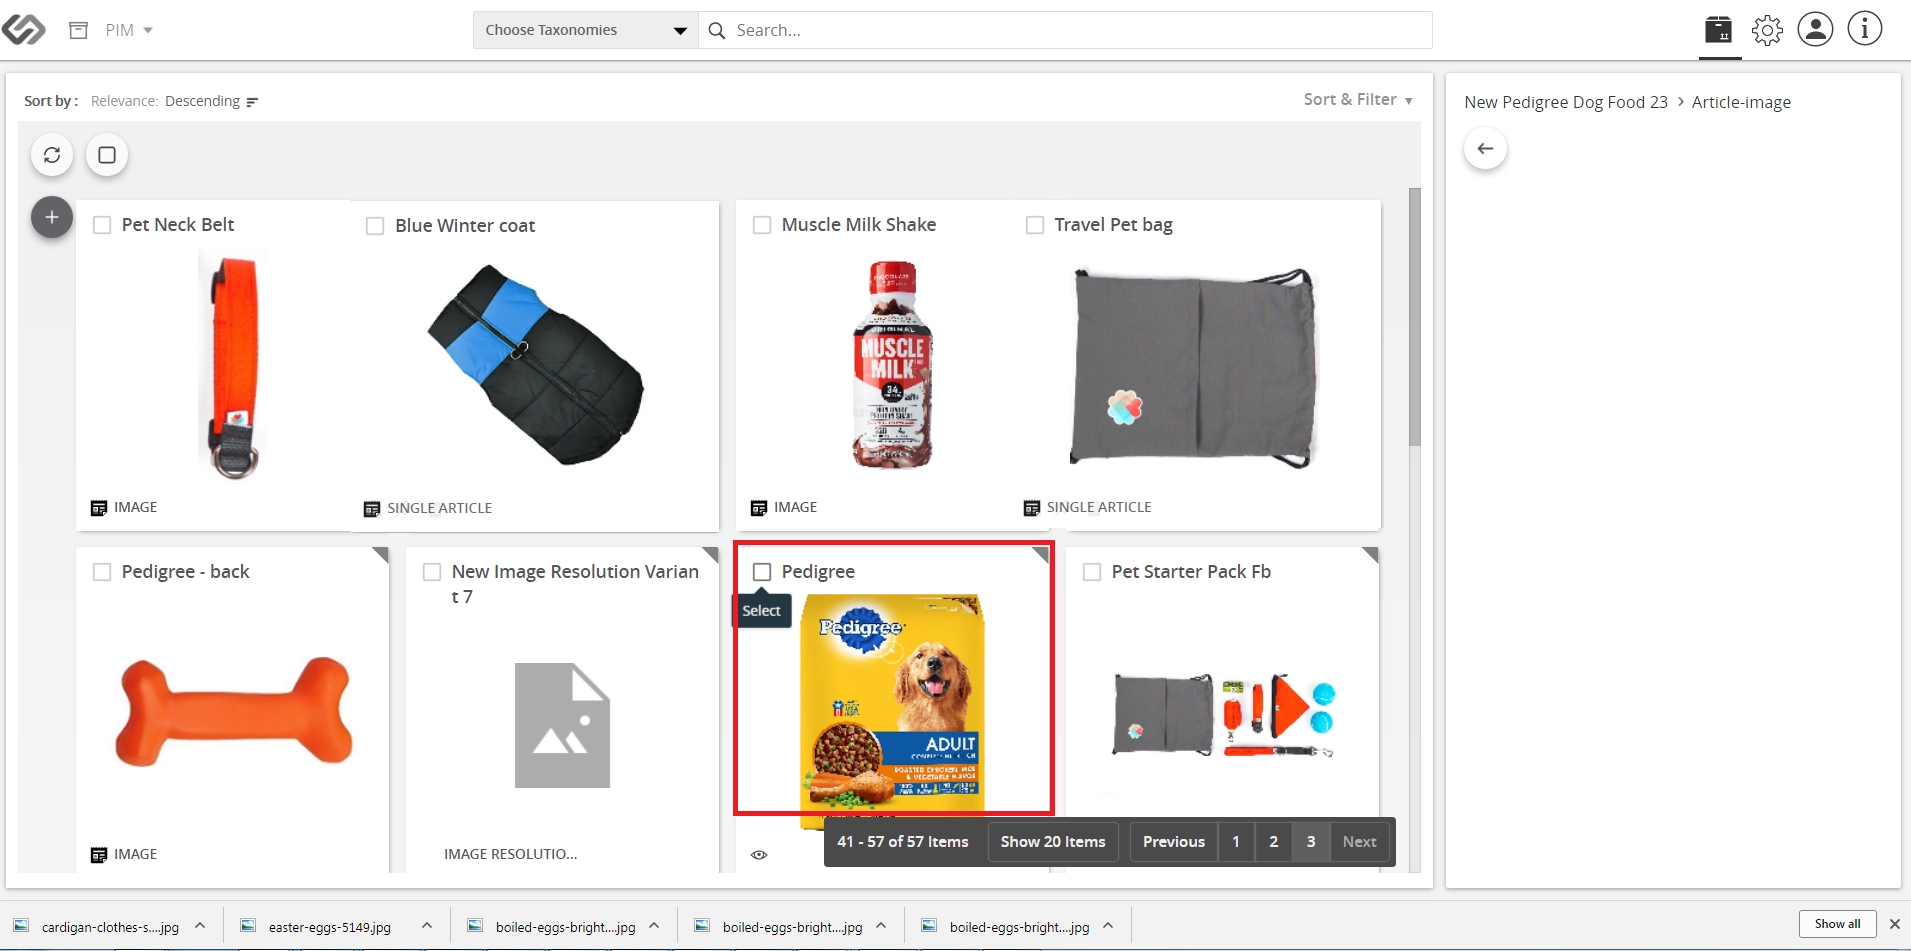Click the refresh icon above product grid
The width and height of the screenshot is (1911, 951).
(52, 155)
